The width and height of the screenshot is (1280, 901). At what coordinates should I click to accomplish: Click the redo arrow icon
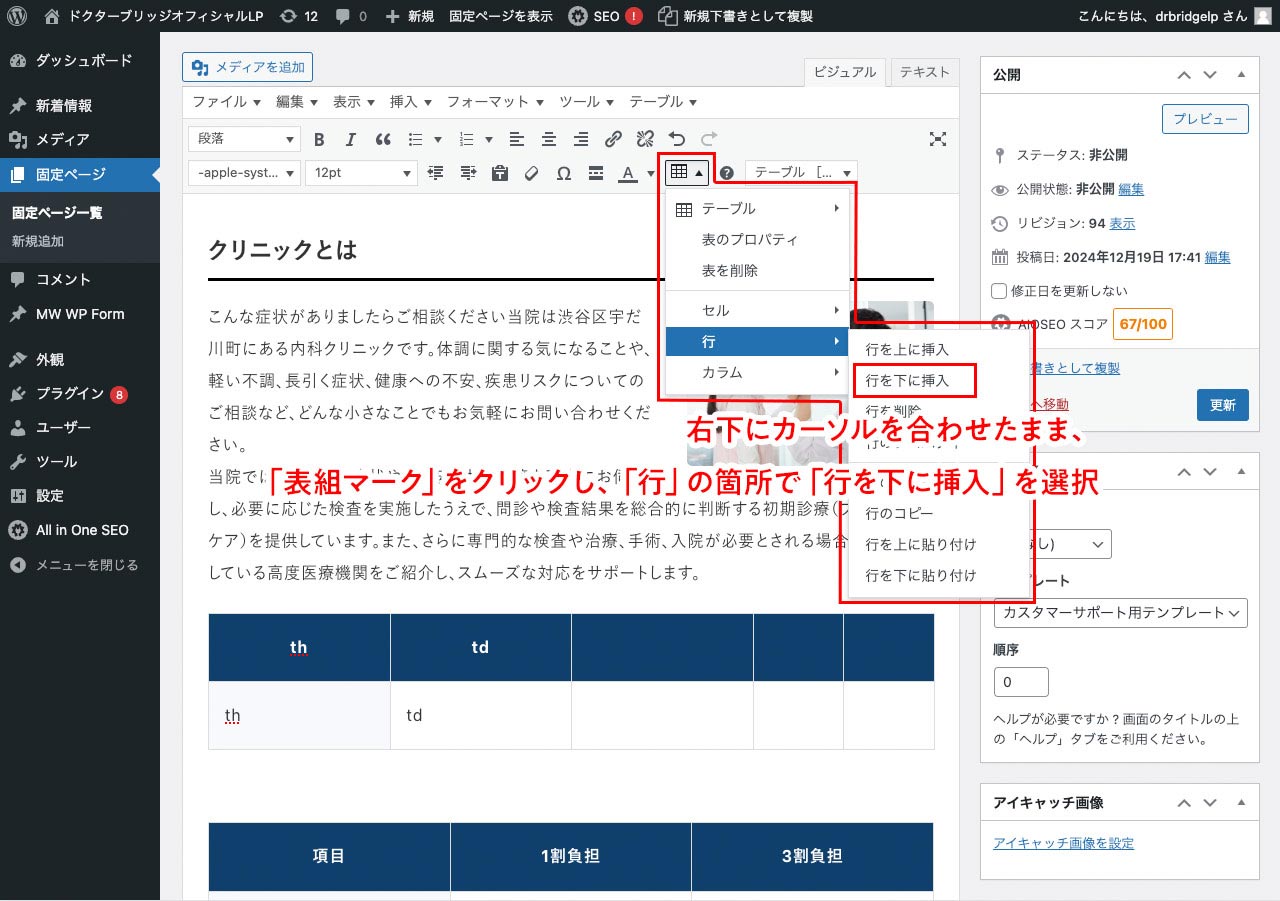tap(709, 140)
